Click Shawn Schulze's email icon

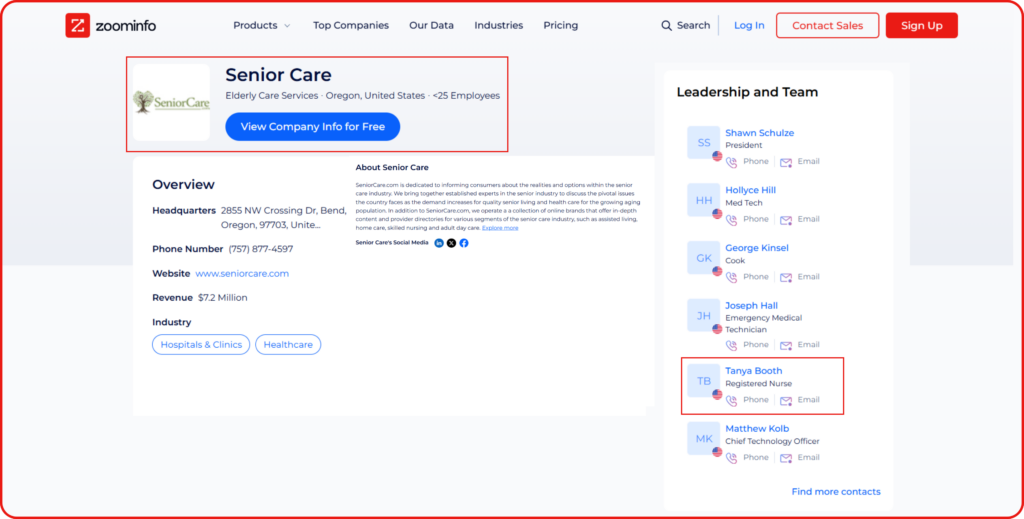786,162
